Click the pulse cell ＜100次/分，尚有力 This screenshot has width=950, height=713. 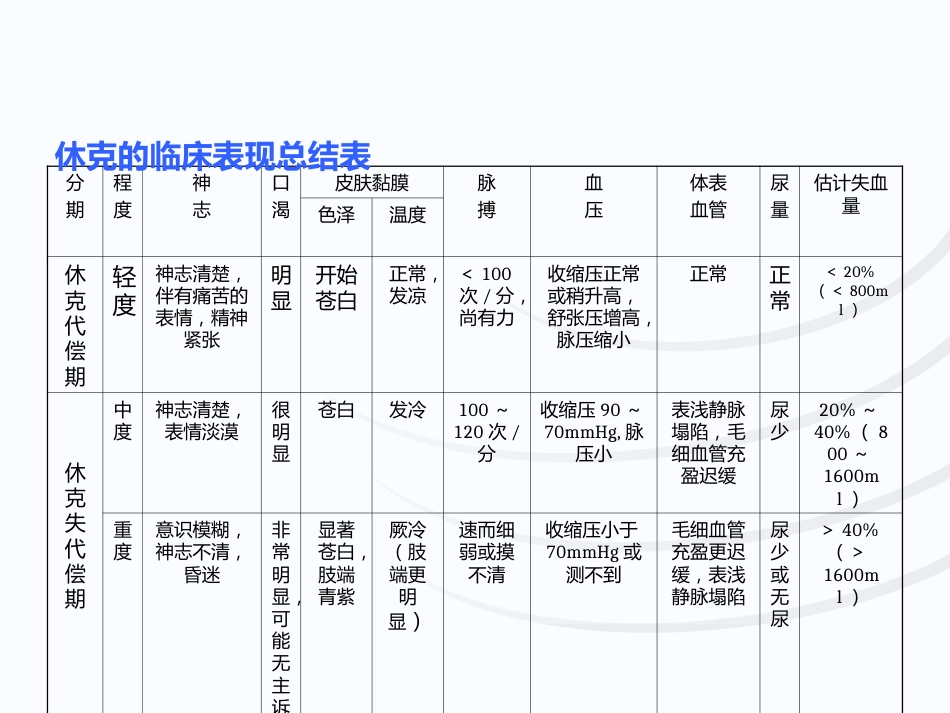point(487,325)
